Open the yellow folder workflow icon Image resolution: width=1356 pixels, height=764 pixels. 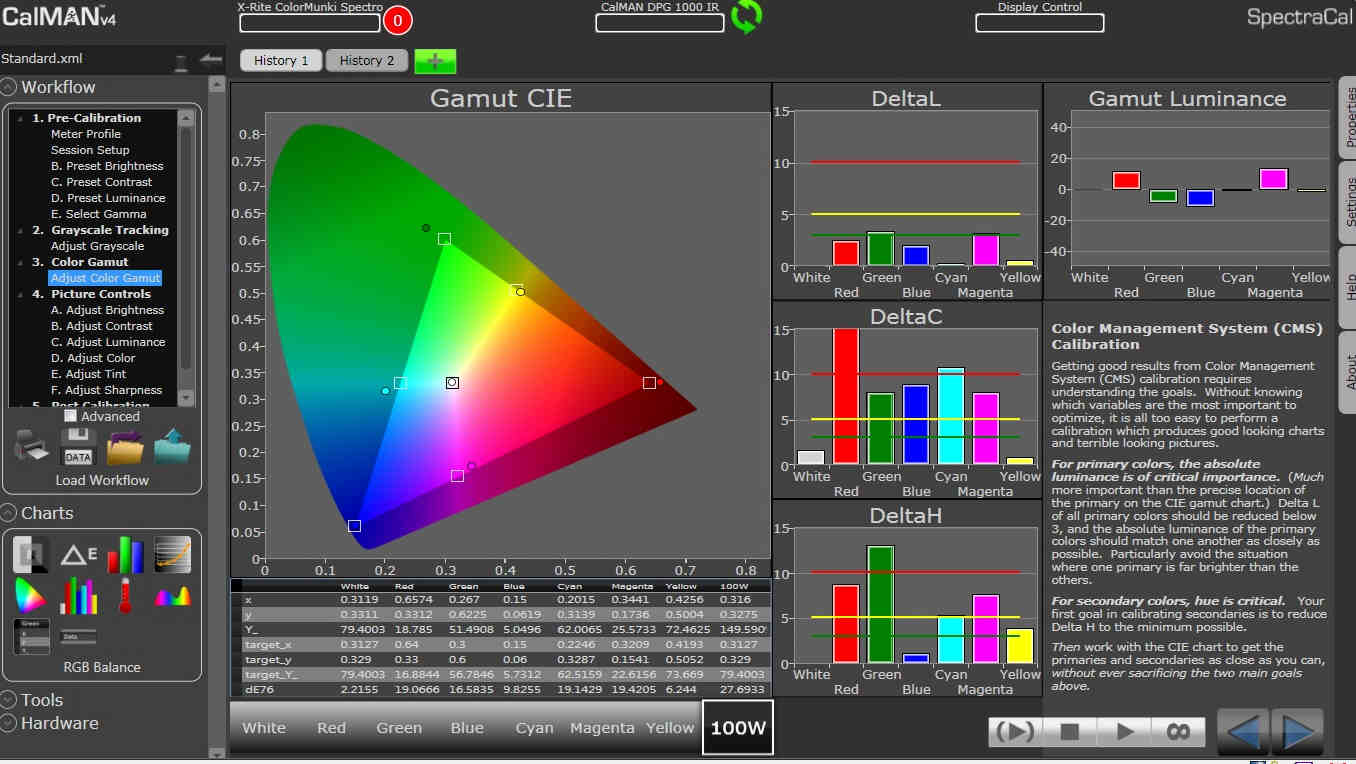(126, 447)
